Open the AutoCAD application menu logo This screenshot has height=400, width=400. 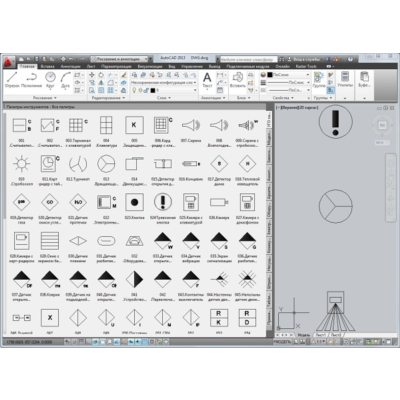pyautogui.click(x=8, y=61)
